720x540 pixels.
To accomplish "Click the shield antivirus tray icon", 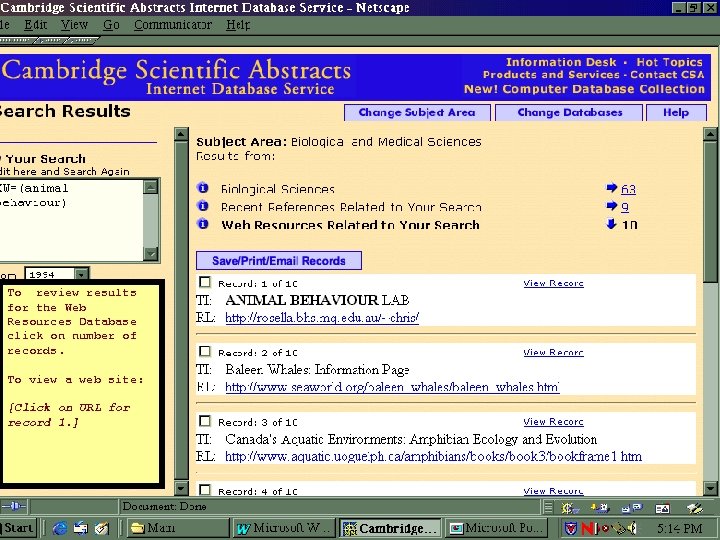I will (x=571, y=529).
